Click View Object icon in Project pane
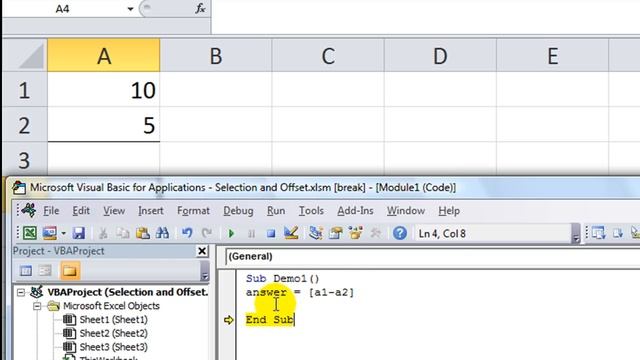This screenshot has height=360, width=640. point(45,271)
